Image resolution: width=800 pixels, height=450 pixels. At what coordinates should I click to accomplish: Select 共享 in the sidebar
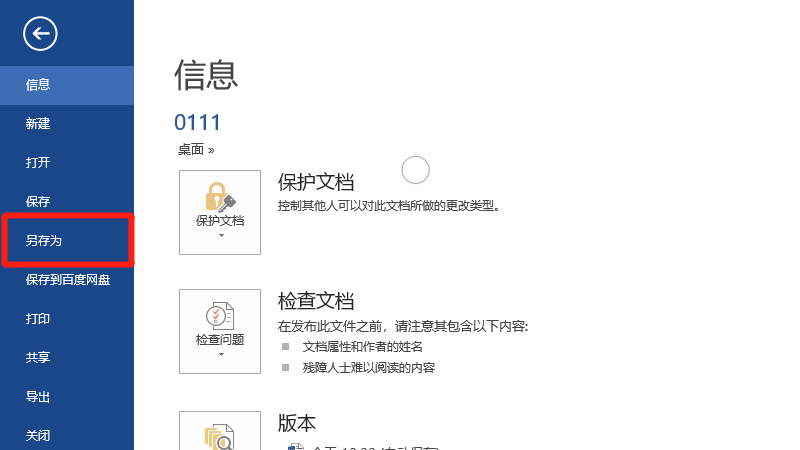coord(38,358)
